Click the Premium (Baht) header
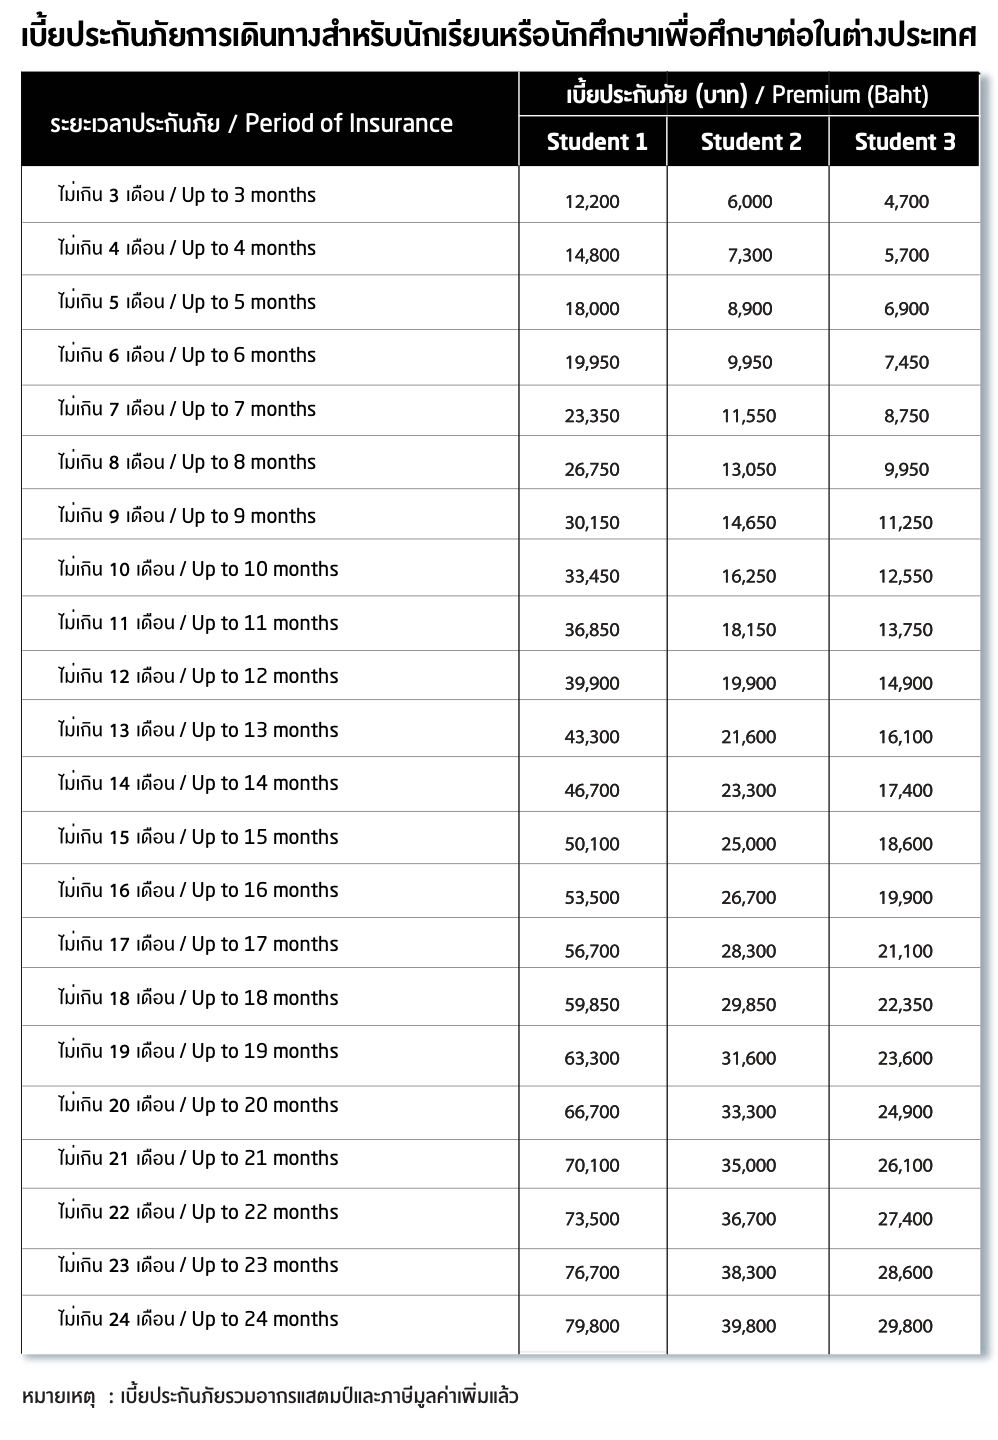This screenshot has height=1440, width=998. 748,95
